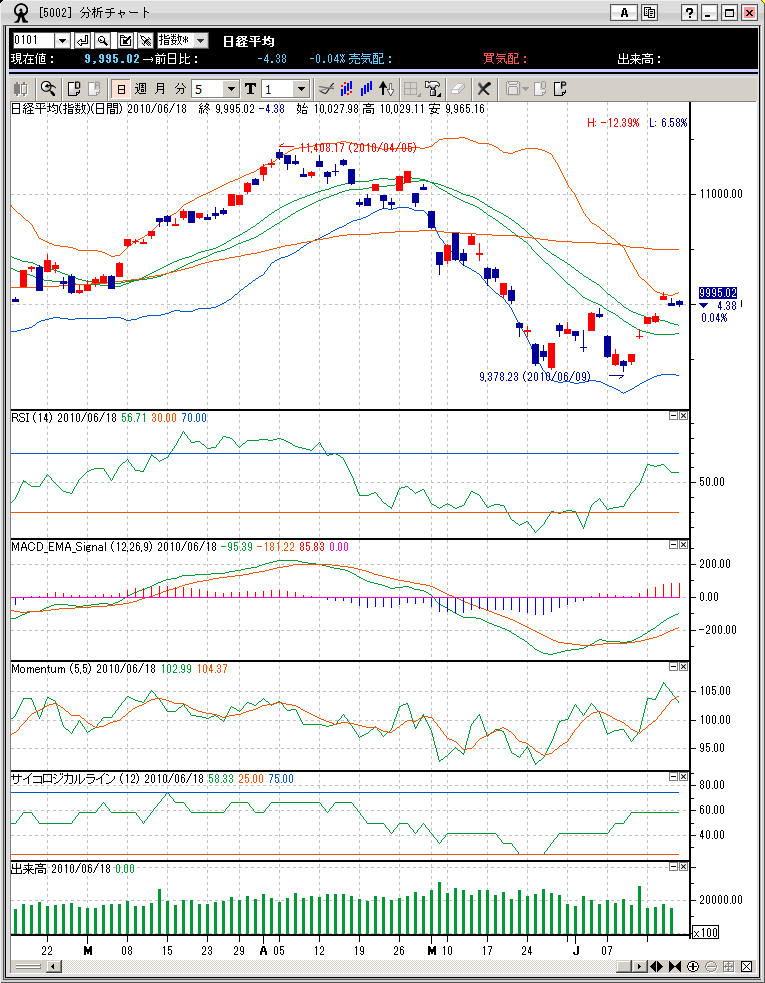This screenshot has width=765, height=983.
Task: Click the 'A' button in title bar
Action: click(x=623, y=13)
